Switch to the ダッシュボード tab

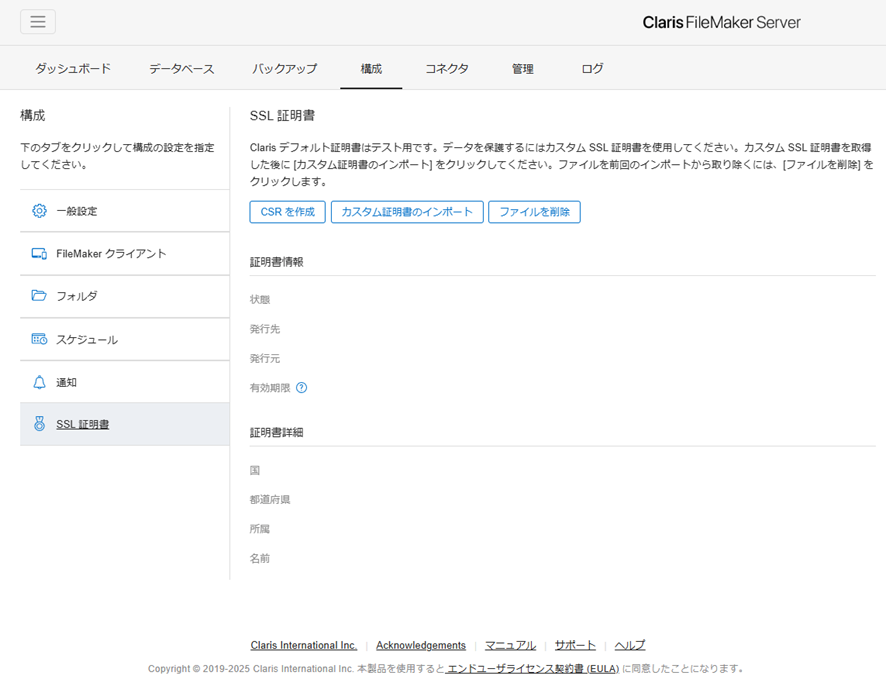(73, 68)
